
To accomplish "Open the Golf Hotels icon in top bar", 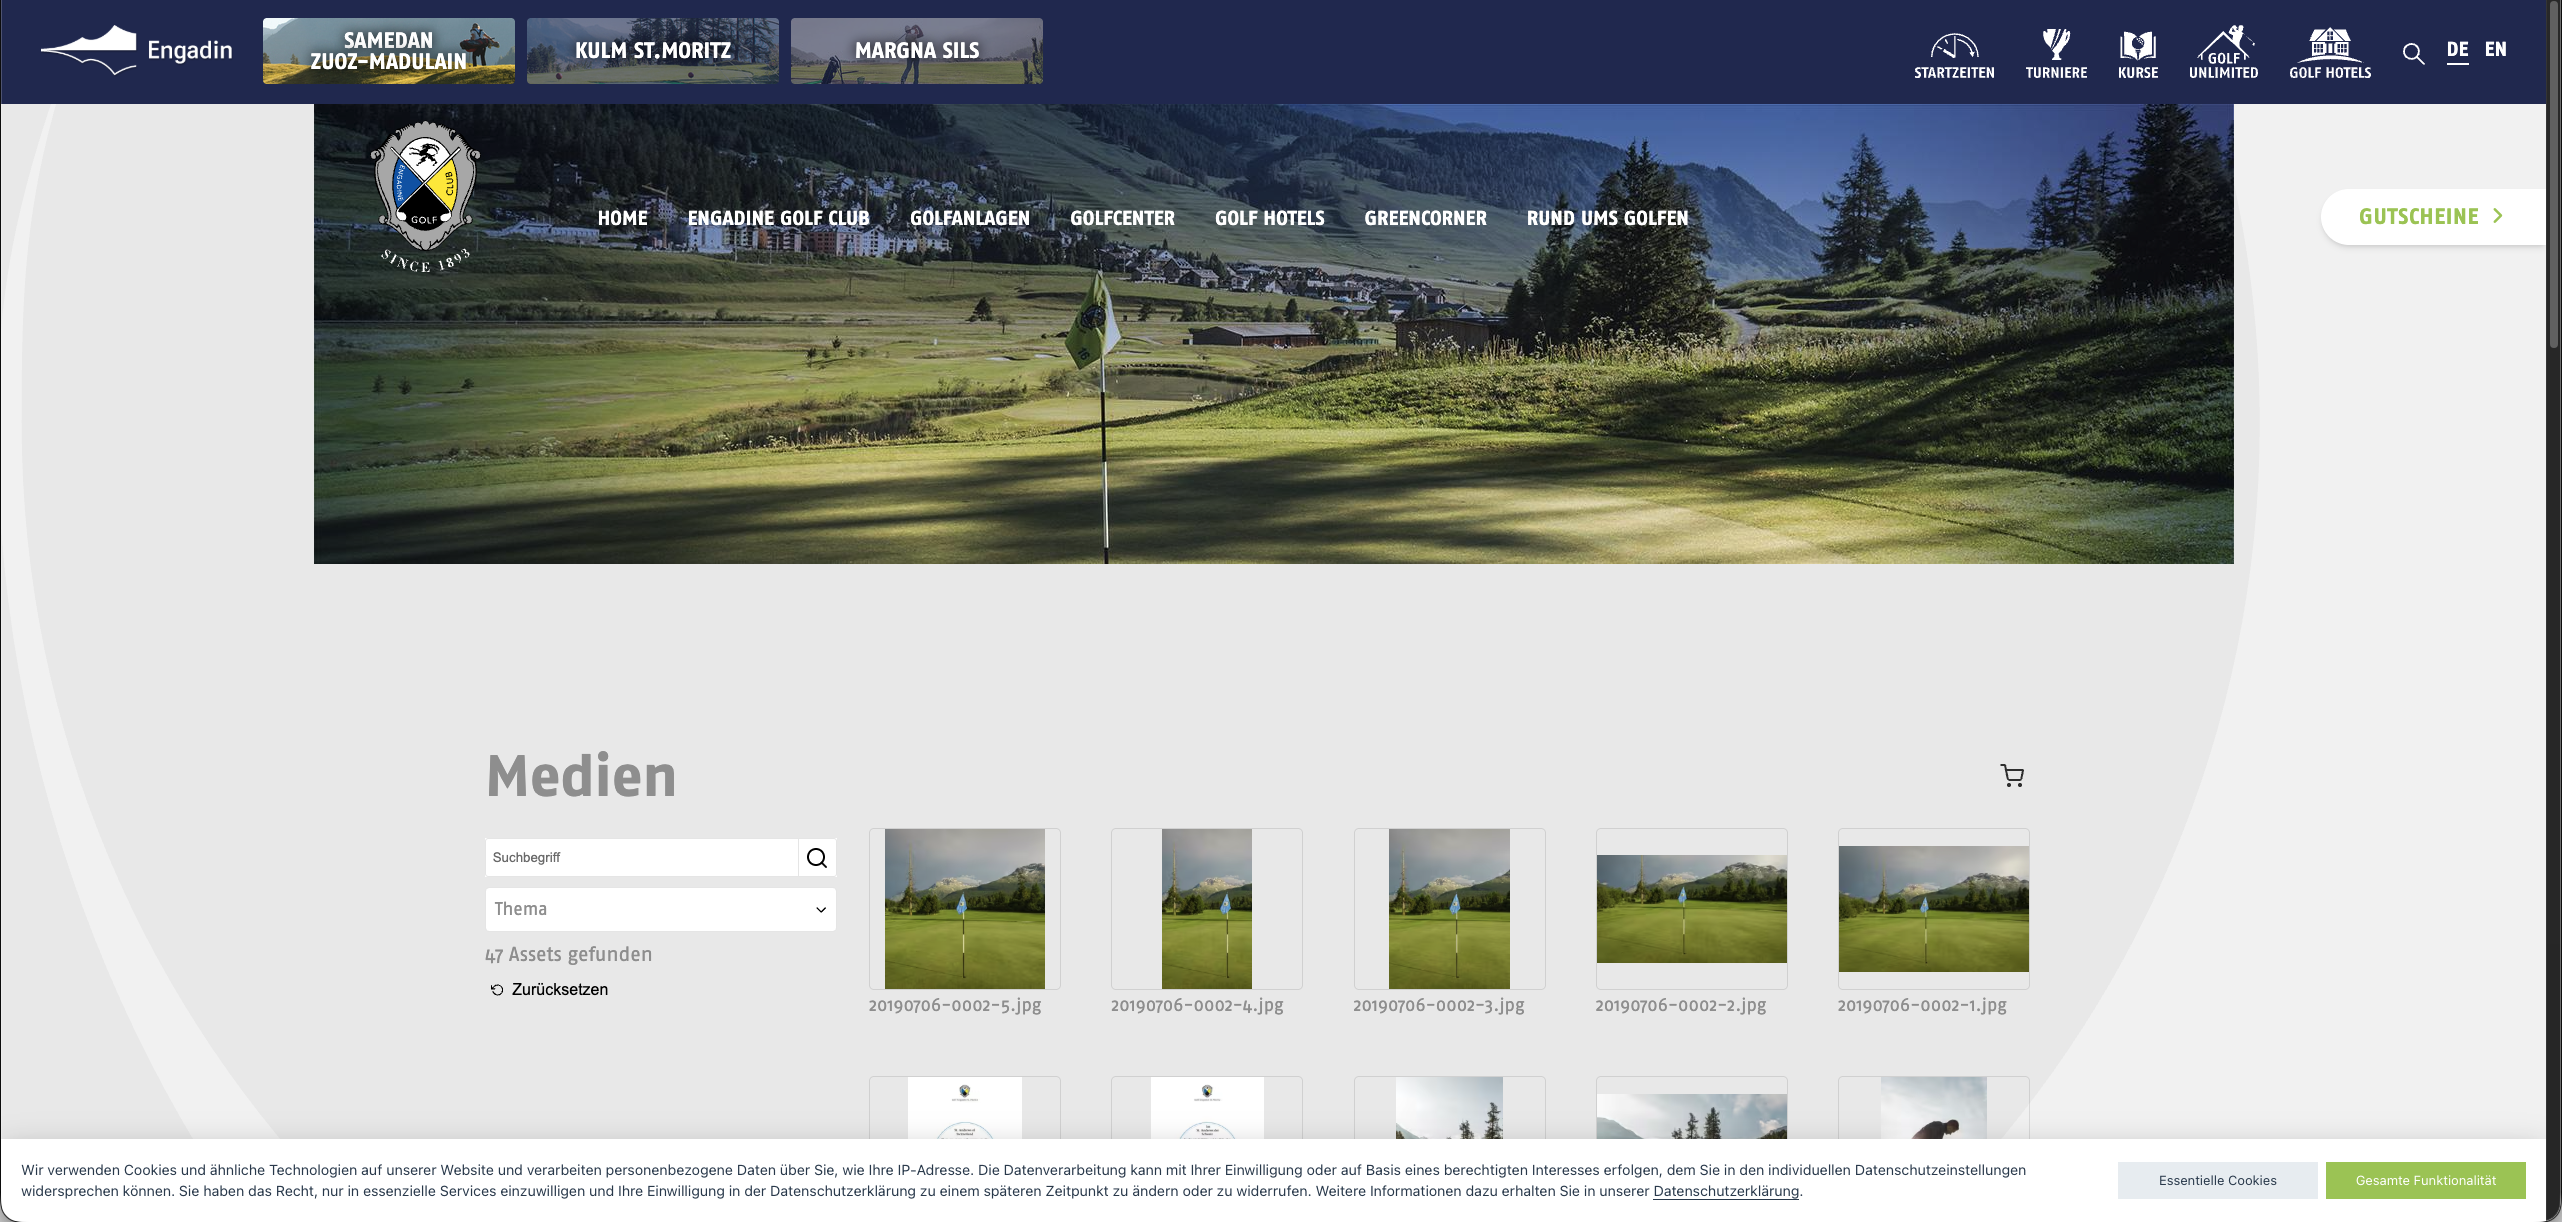I will click(x=2330, y=54).
